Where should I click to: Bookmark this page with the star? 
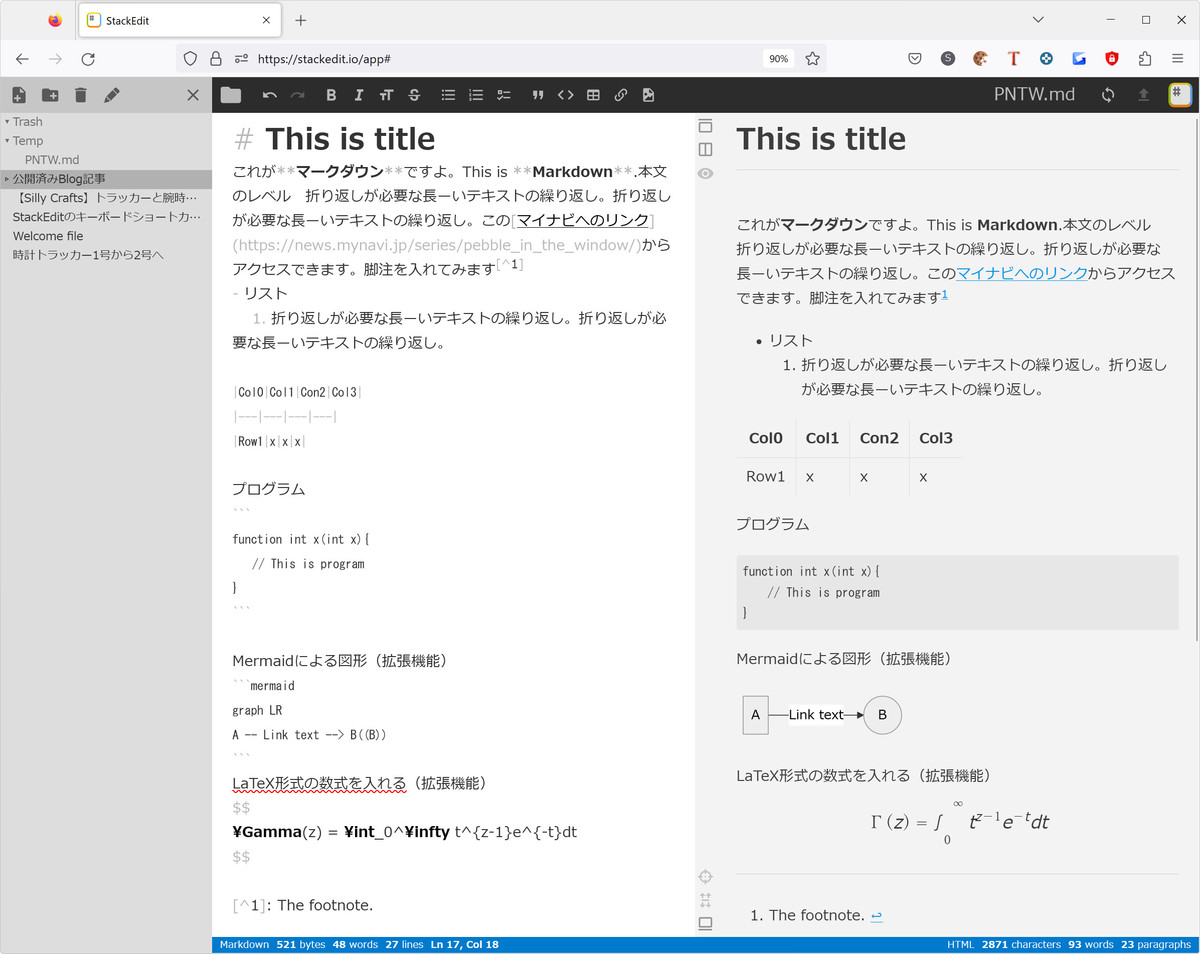click(813, 59)
